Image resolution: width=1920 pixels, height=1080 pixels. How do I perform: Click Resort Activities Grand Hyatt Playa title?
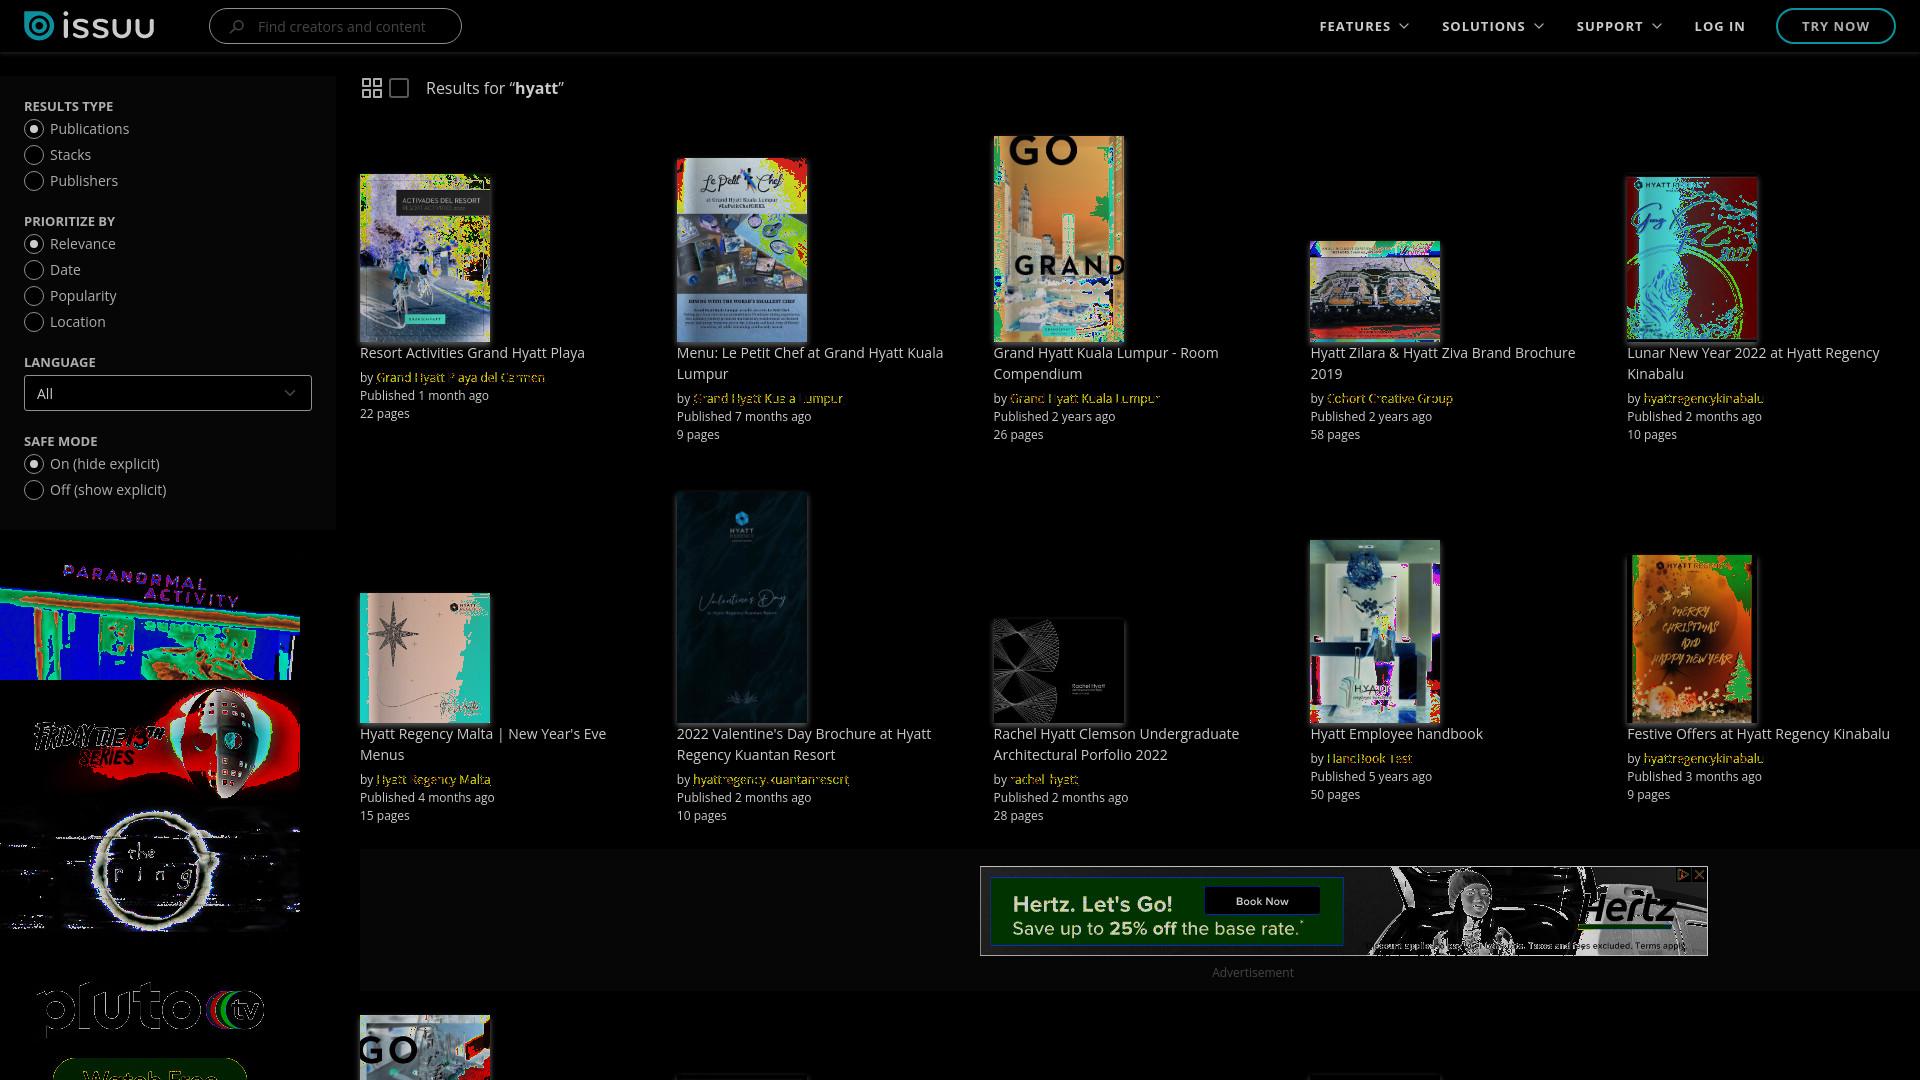click(472, 353)
